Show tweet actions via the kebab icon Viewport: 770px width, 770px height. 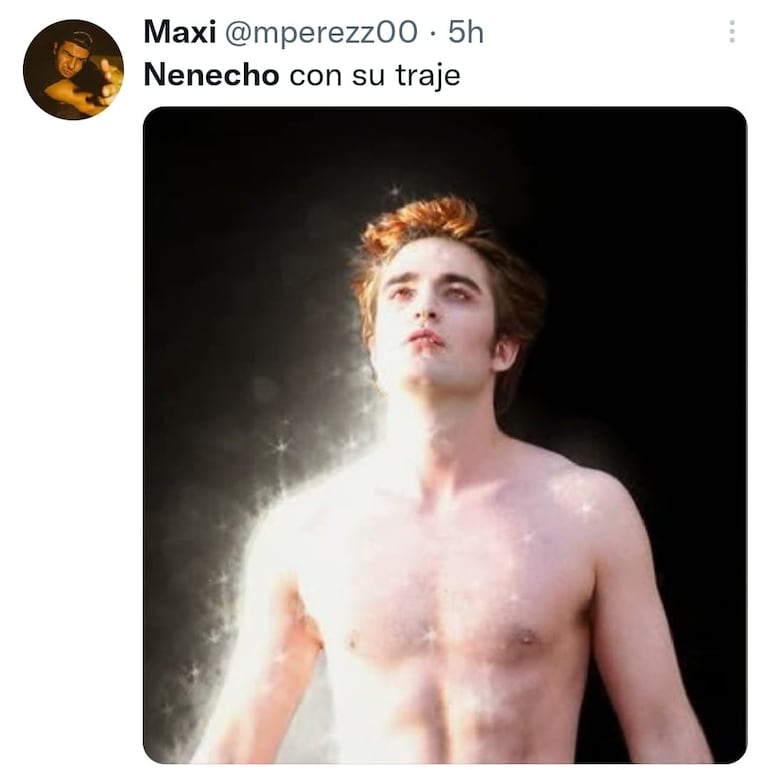click(732, 32)
